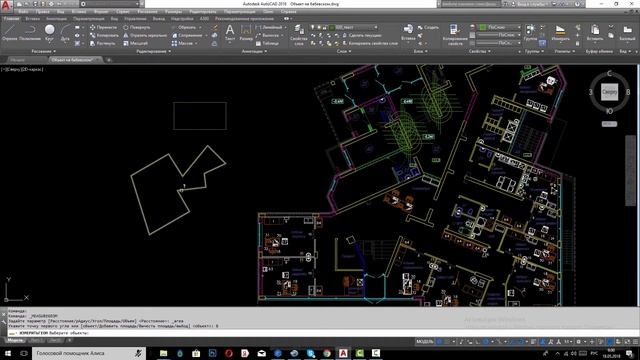
Task: Click Сделать текущим layer button
Action: pos(362,36)
